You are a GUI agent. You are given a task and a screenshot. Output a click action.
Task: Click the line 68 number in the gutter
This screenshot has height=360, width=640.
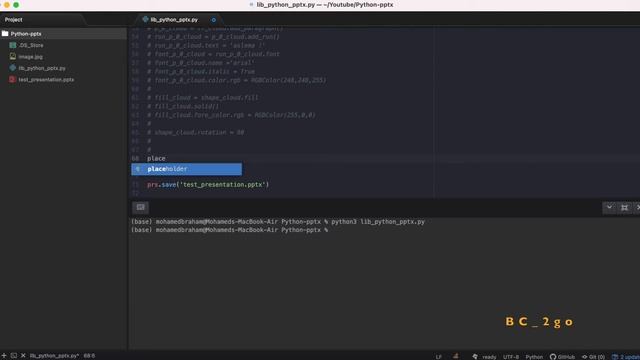[x=135, y=158]
